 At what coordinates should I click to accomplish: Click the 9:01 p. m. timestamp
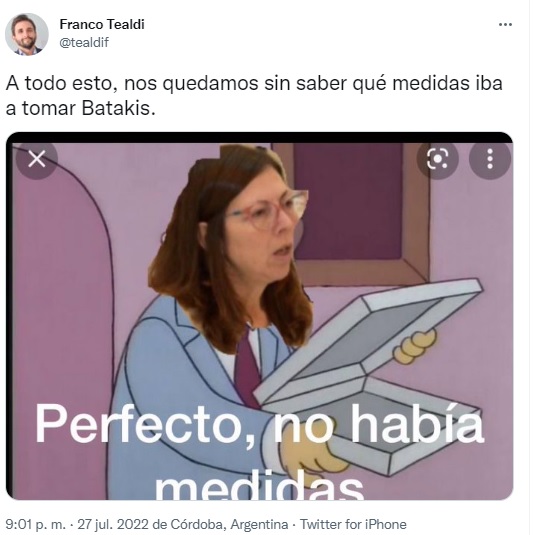pyautogui.click(x=36, y=524)
